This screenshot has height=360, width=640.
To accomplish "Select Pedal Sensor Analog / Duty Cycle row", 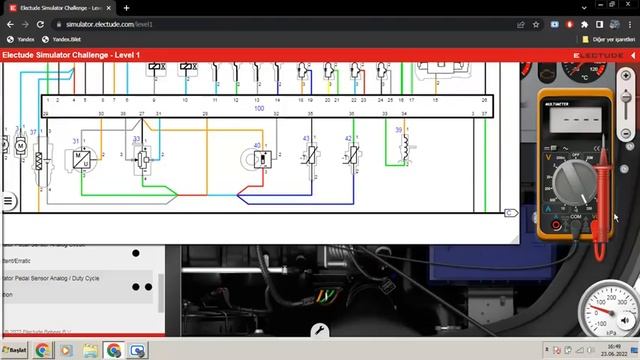I will 77,286.
